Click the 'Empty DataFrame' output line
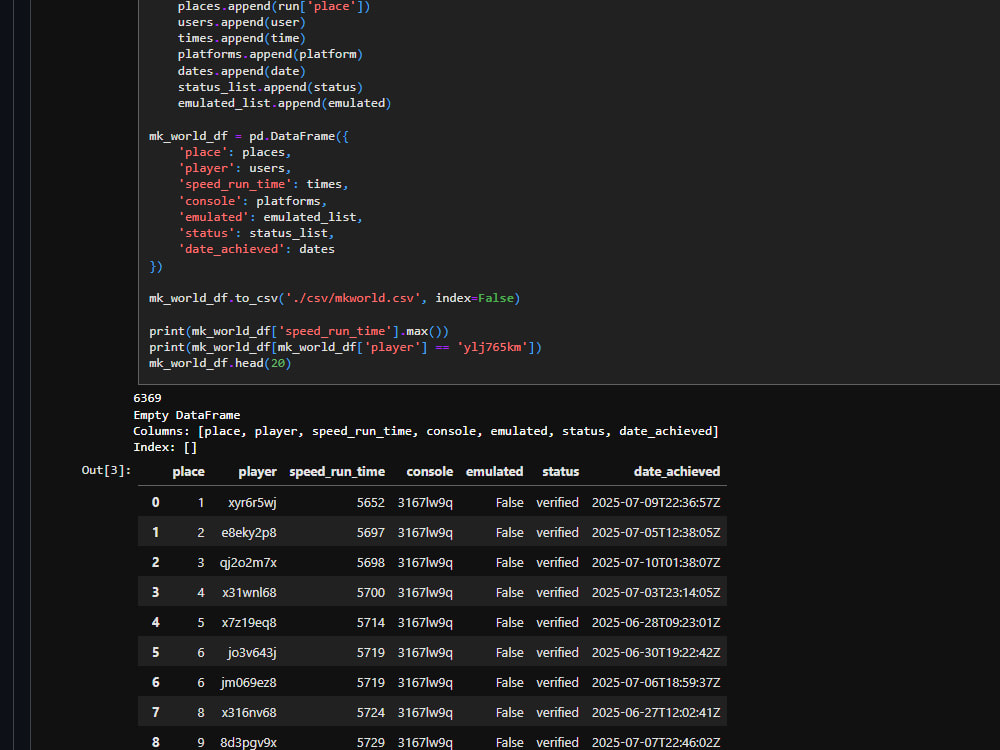This screenshot has width=1000, height=750. tap(187, 415)
